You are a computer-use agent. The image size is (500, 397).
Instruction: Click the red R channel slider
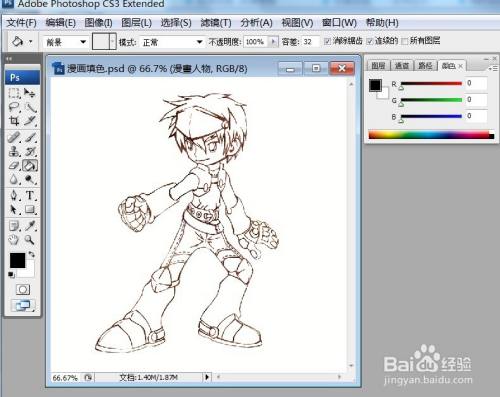pos(431,83)
